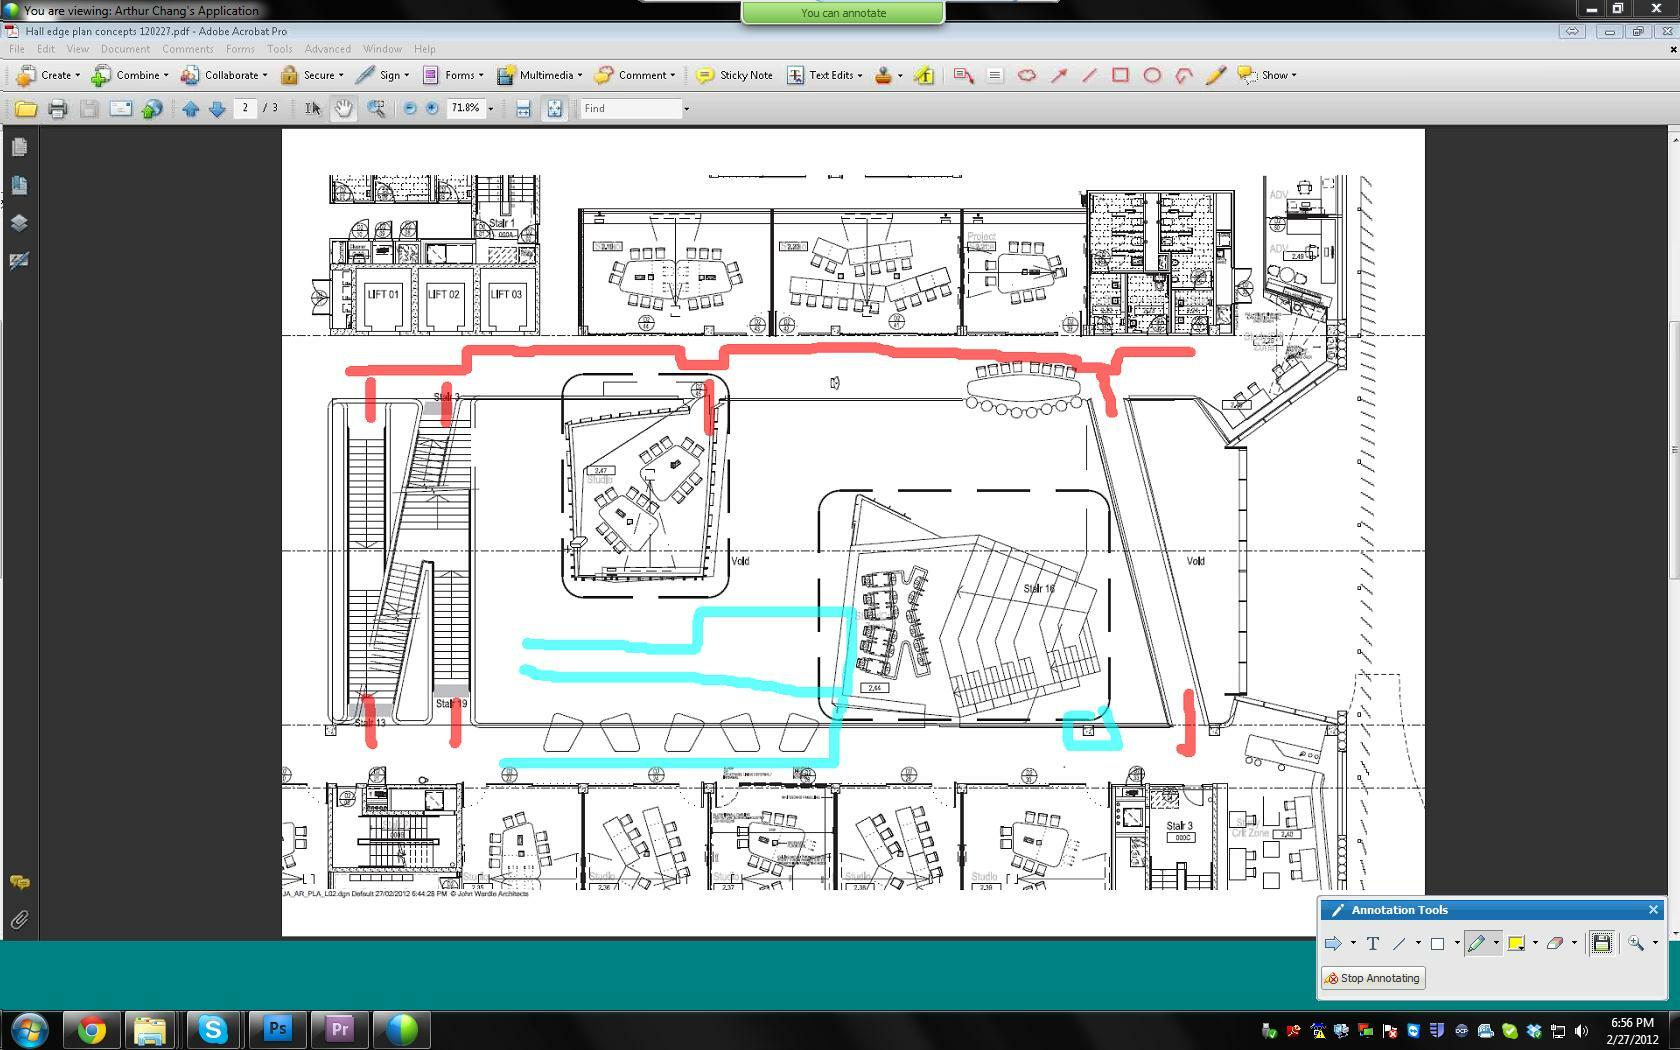The image size is (1680, 1050).
Task: Select the Highlight Text tool icon
Action: [924, 75]
